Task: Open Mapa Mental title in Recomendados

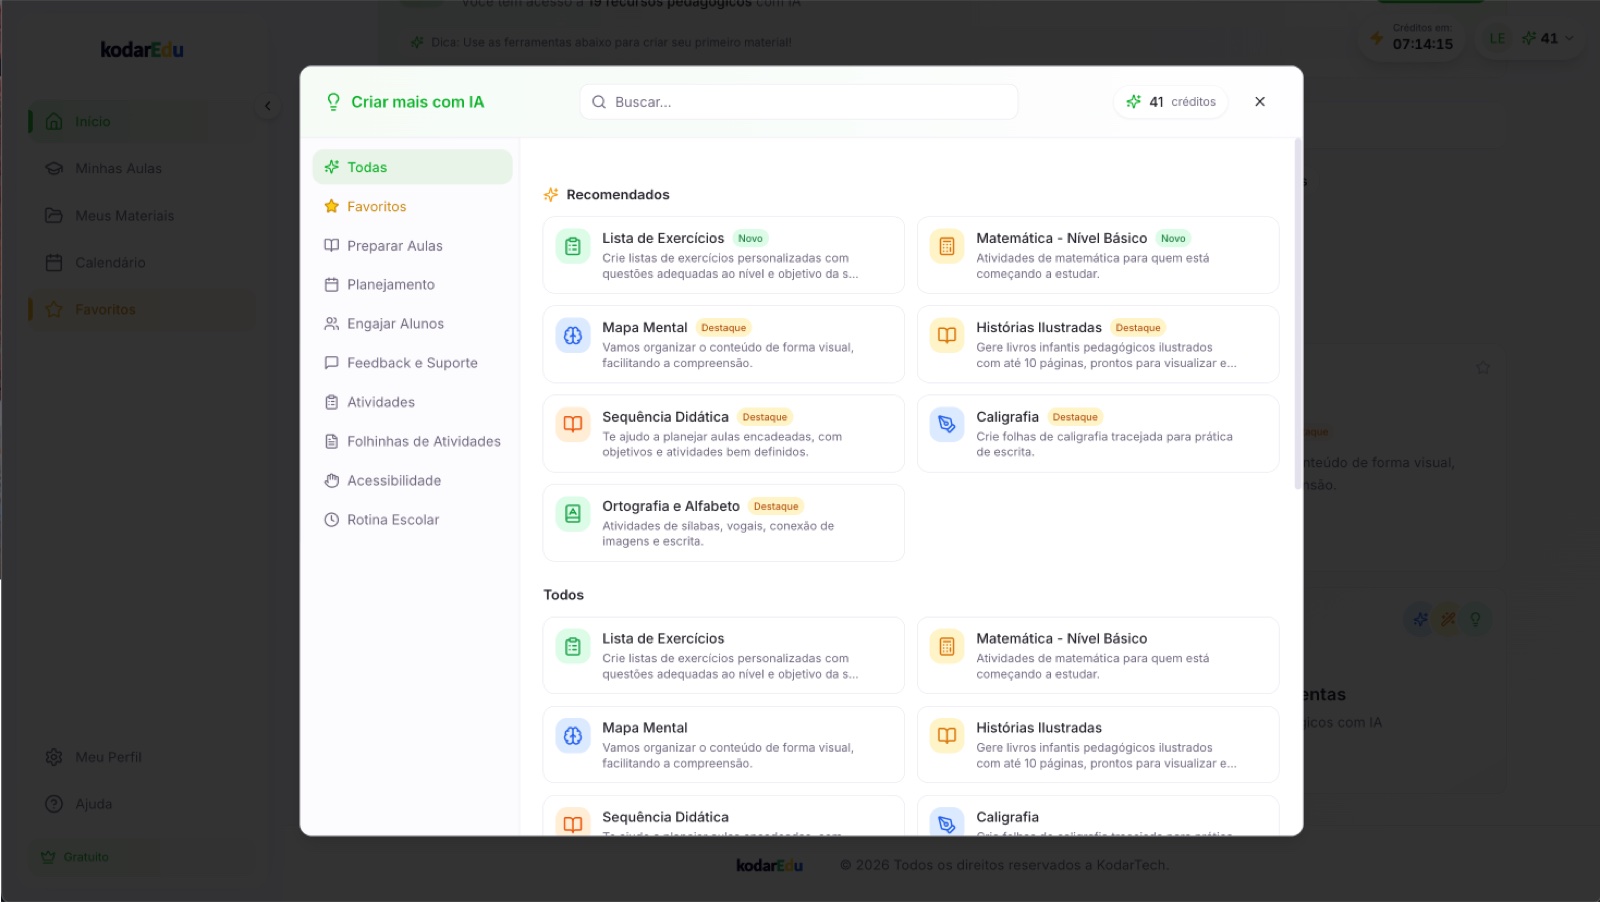Action: pos(645,327)
